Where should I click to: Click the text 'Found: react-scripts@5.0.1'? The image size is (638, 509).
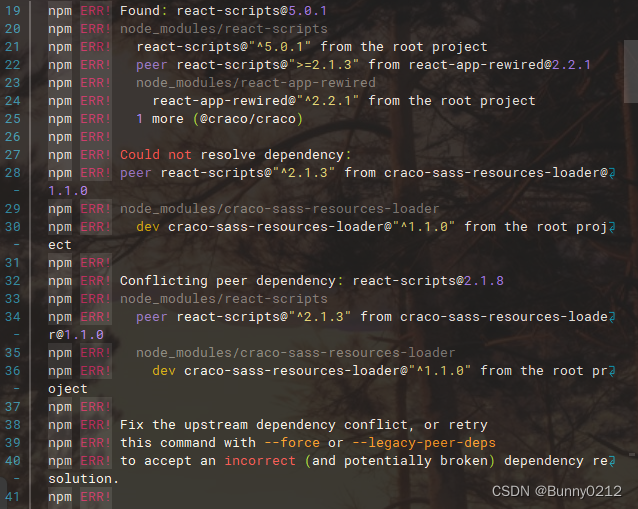click(223, 11)
